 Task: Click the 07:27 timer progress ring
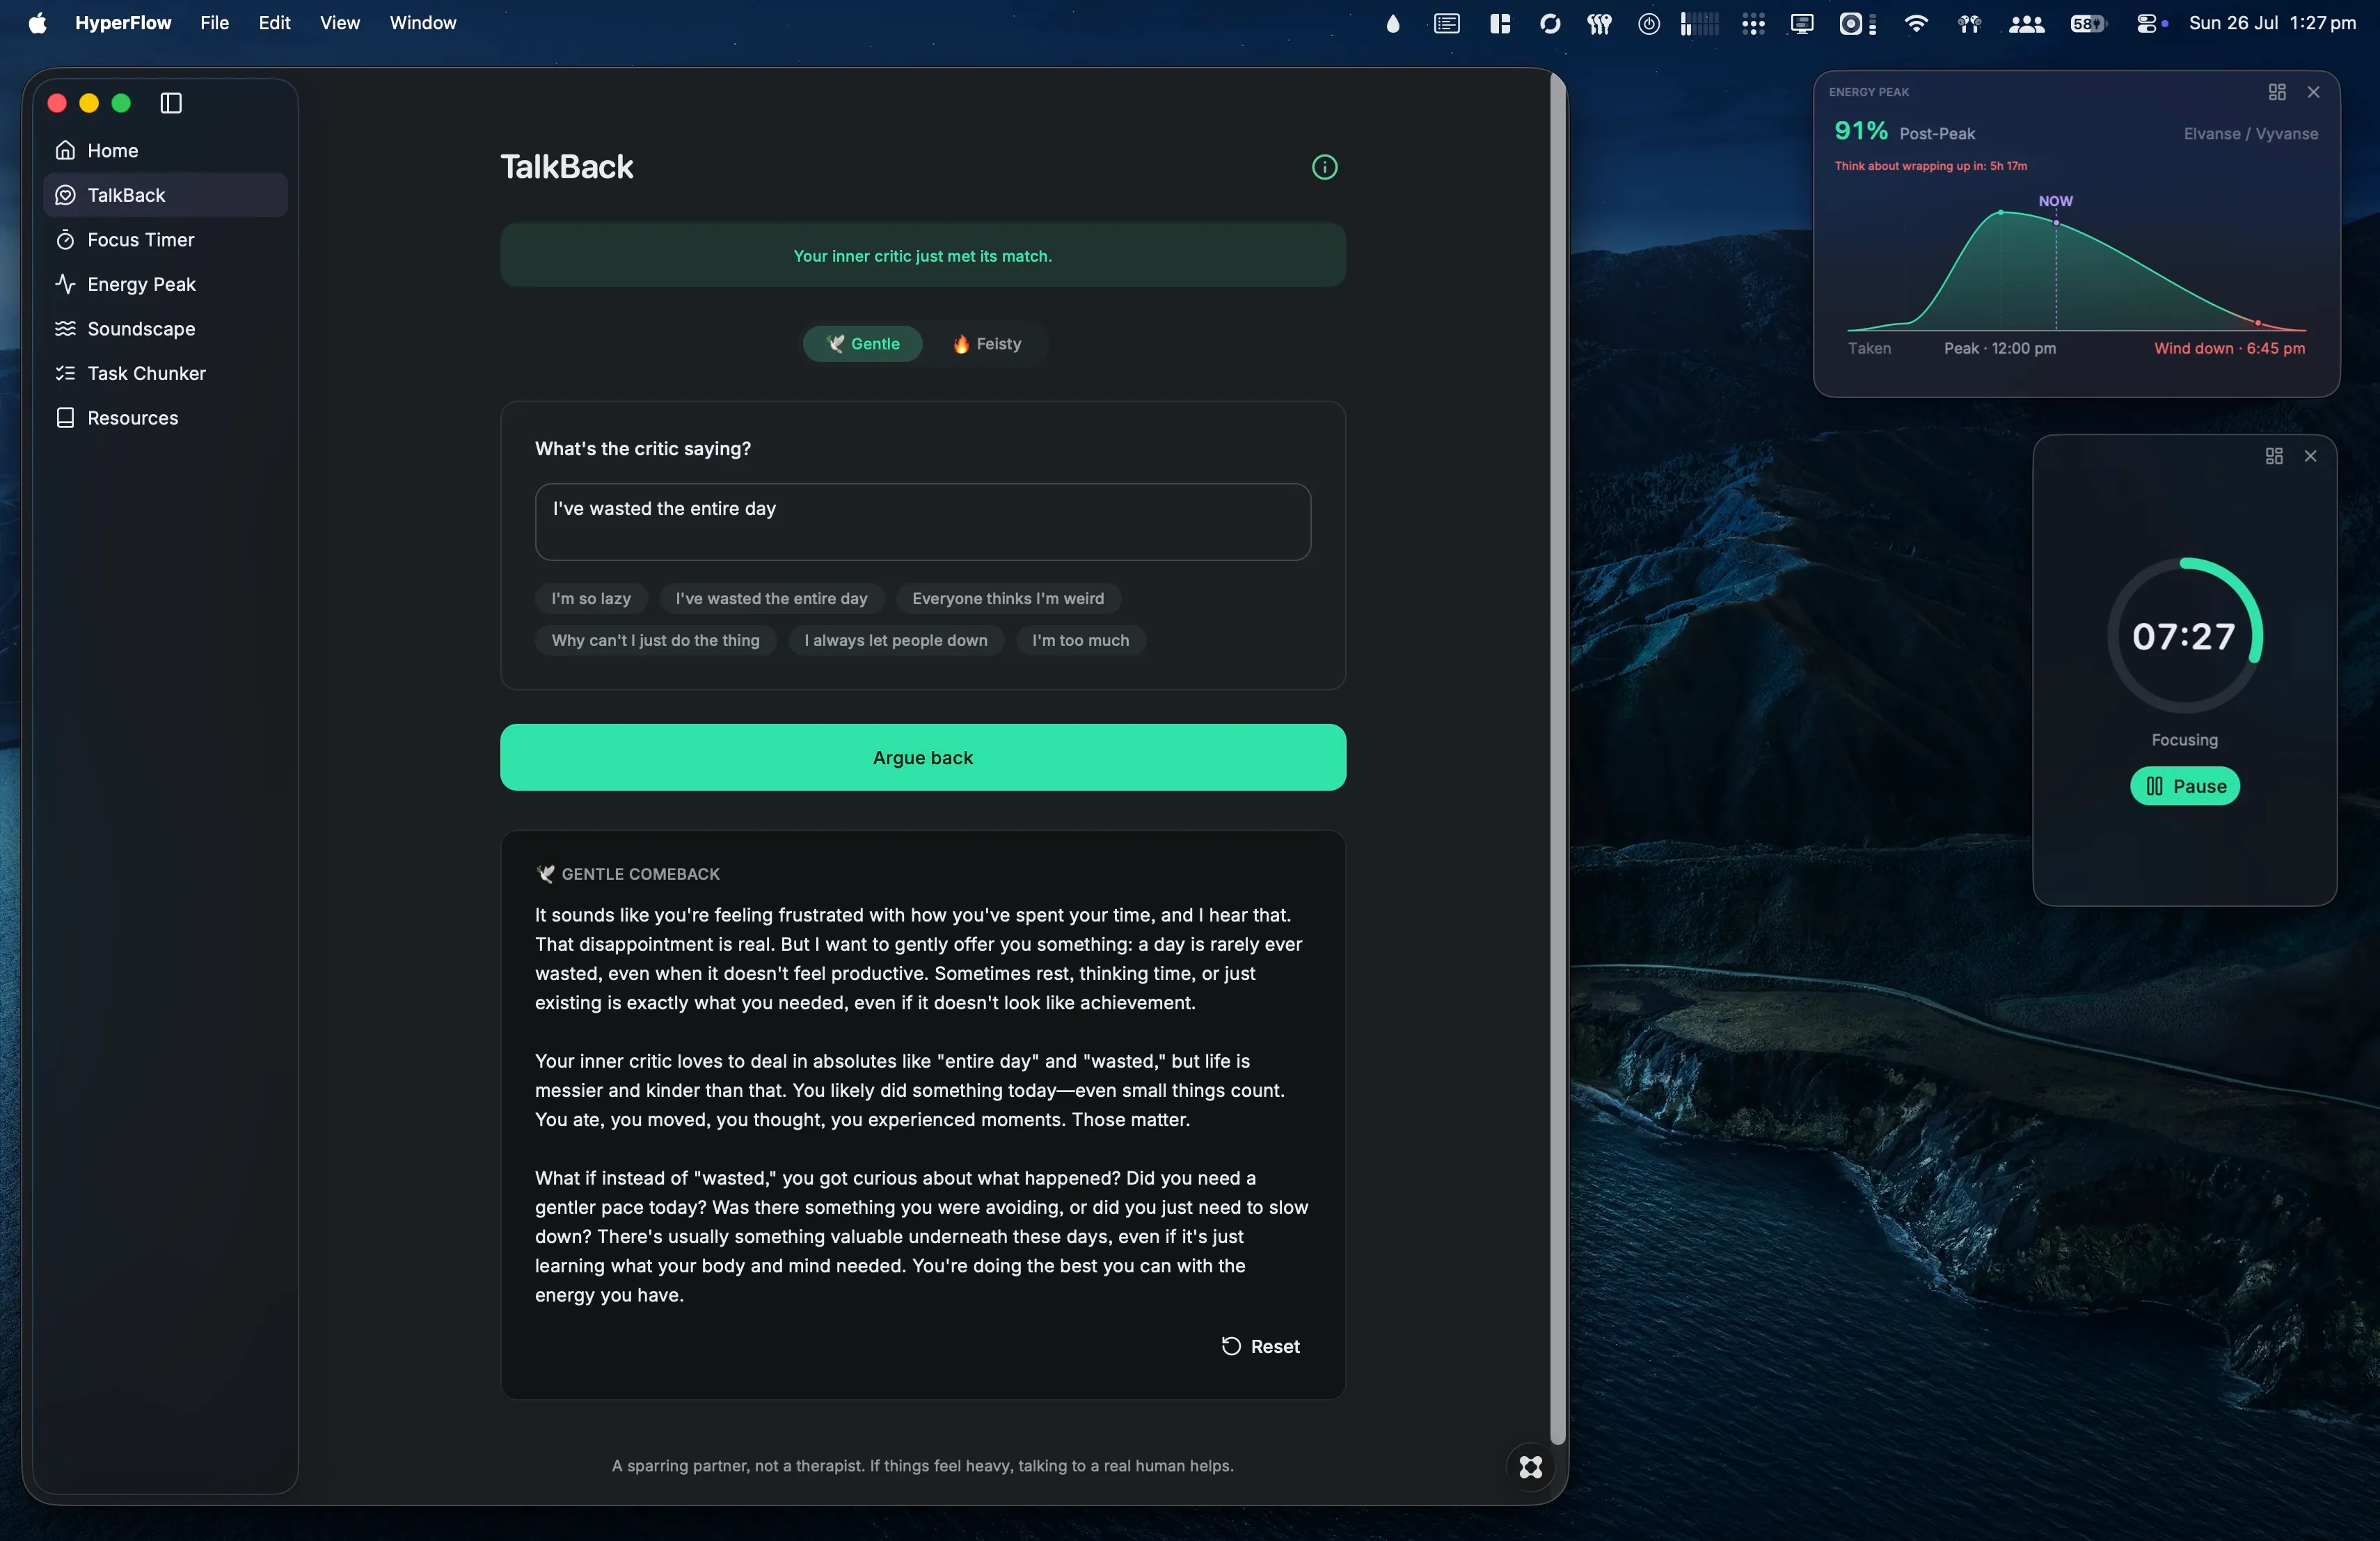(x=2184, y=636)
